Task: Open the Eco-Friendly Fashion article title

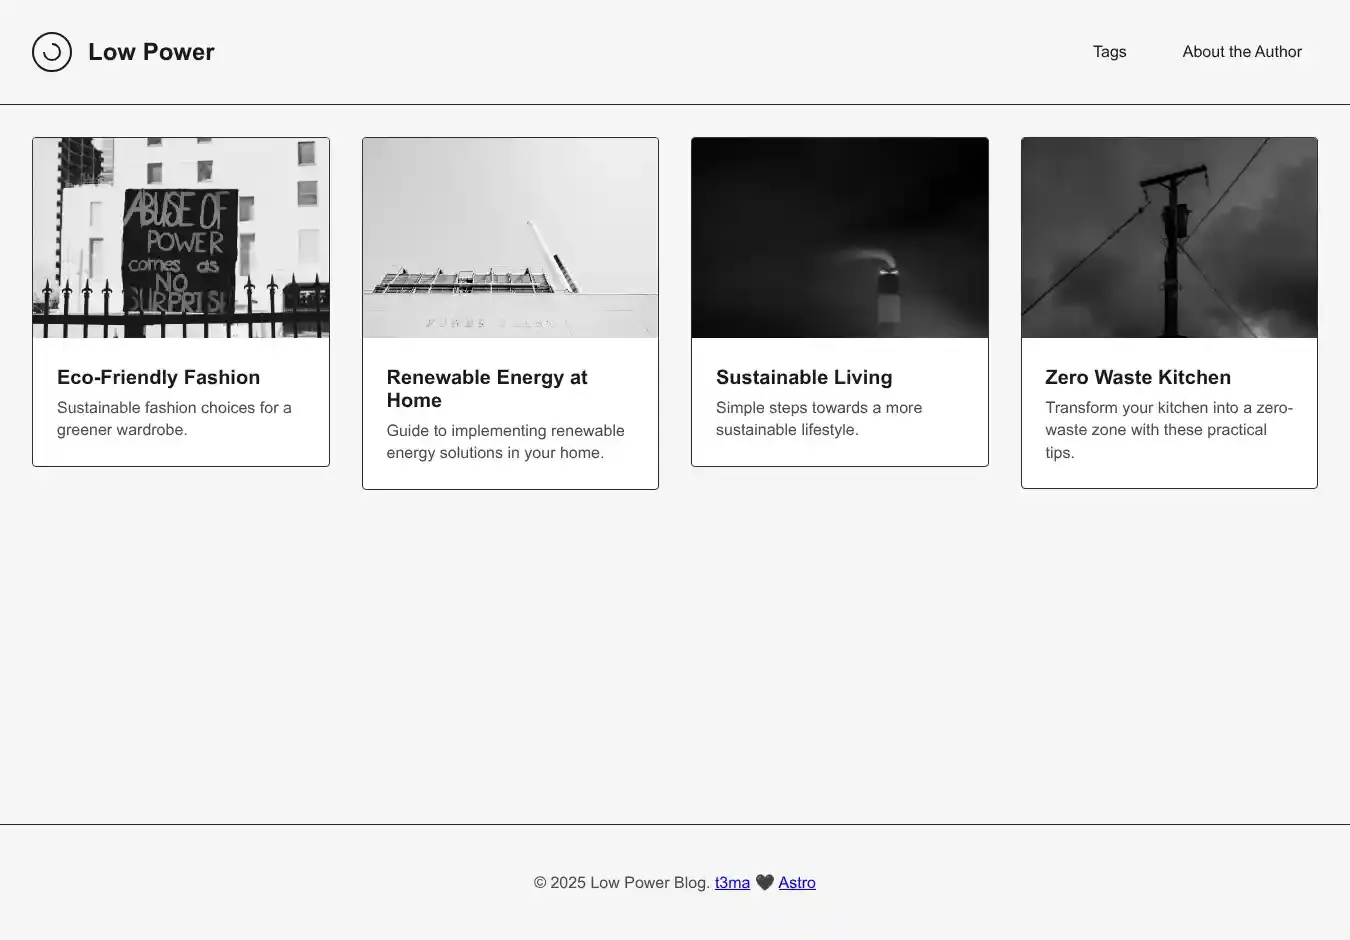Action: tap(158, 377)
